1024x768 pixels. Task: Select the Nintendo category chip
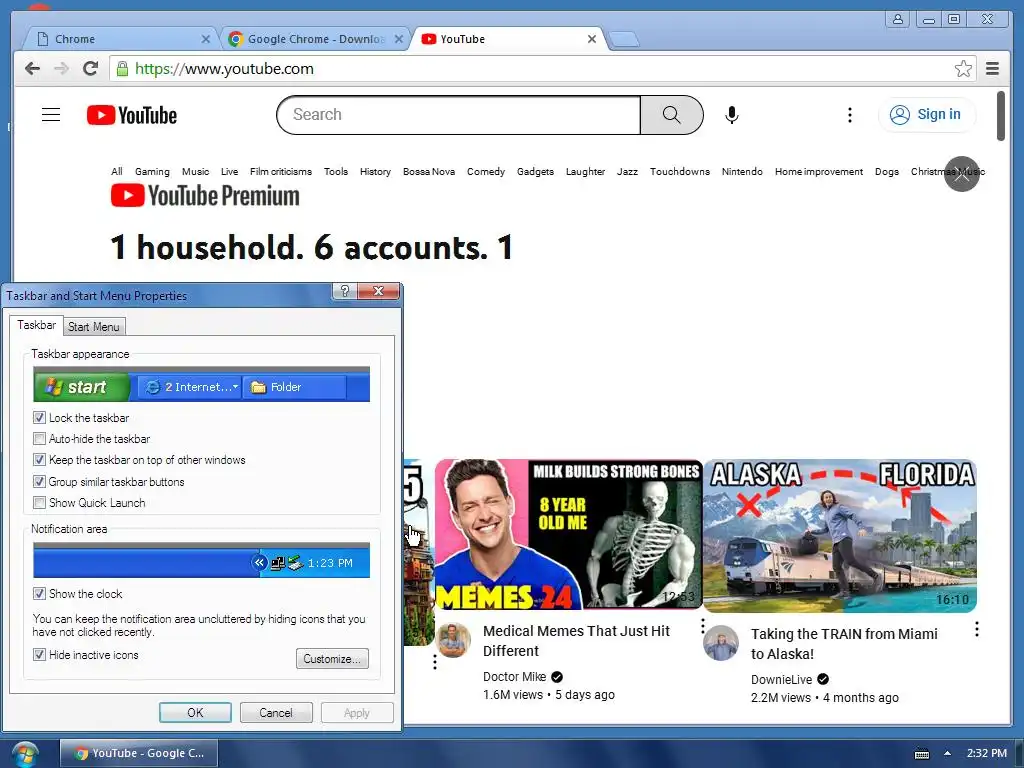[x=742, y=171]
